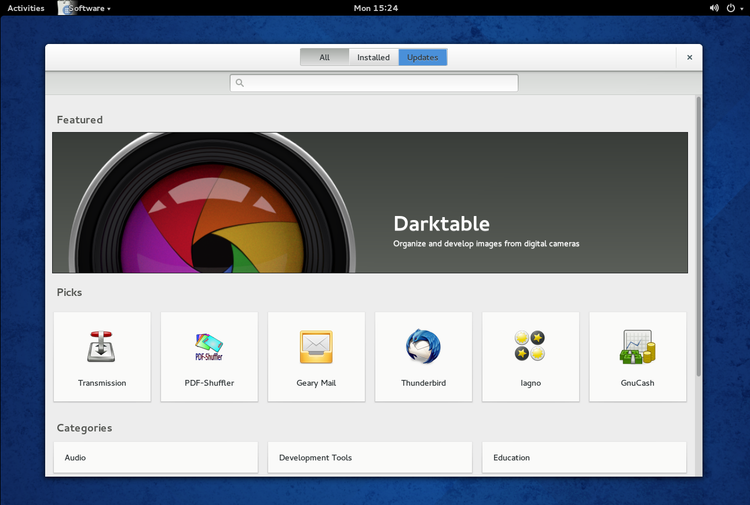Show the Updates tab
This screenshot has width=750, height=505.
click(423, 57)
